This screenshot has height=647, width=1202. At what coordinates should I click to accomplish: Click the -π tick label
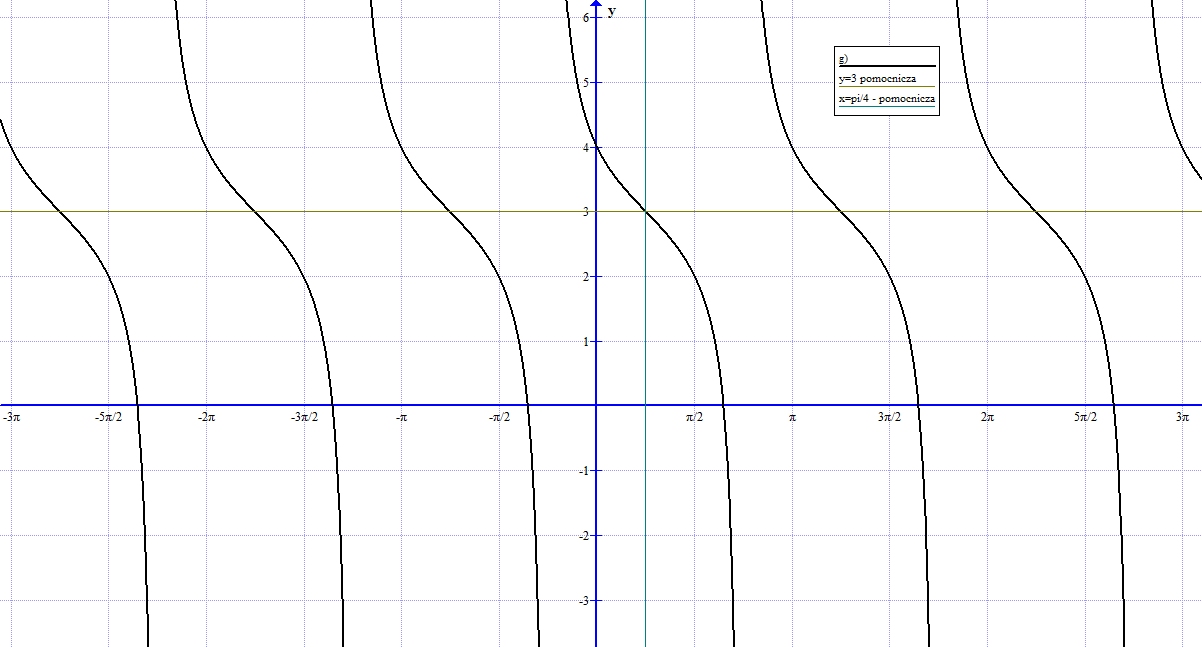pyautogui.click(x=401, y=417)
